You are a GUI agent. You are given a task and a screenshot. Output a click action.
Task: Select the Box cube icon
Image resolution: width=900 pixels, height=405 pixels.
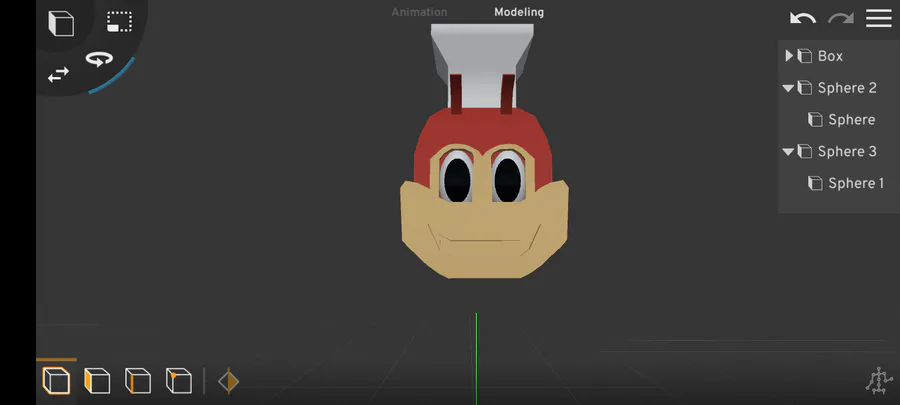(805, 56)
